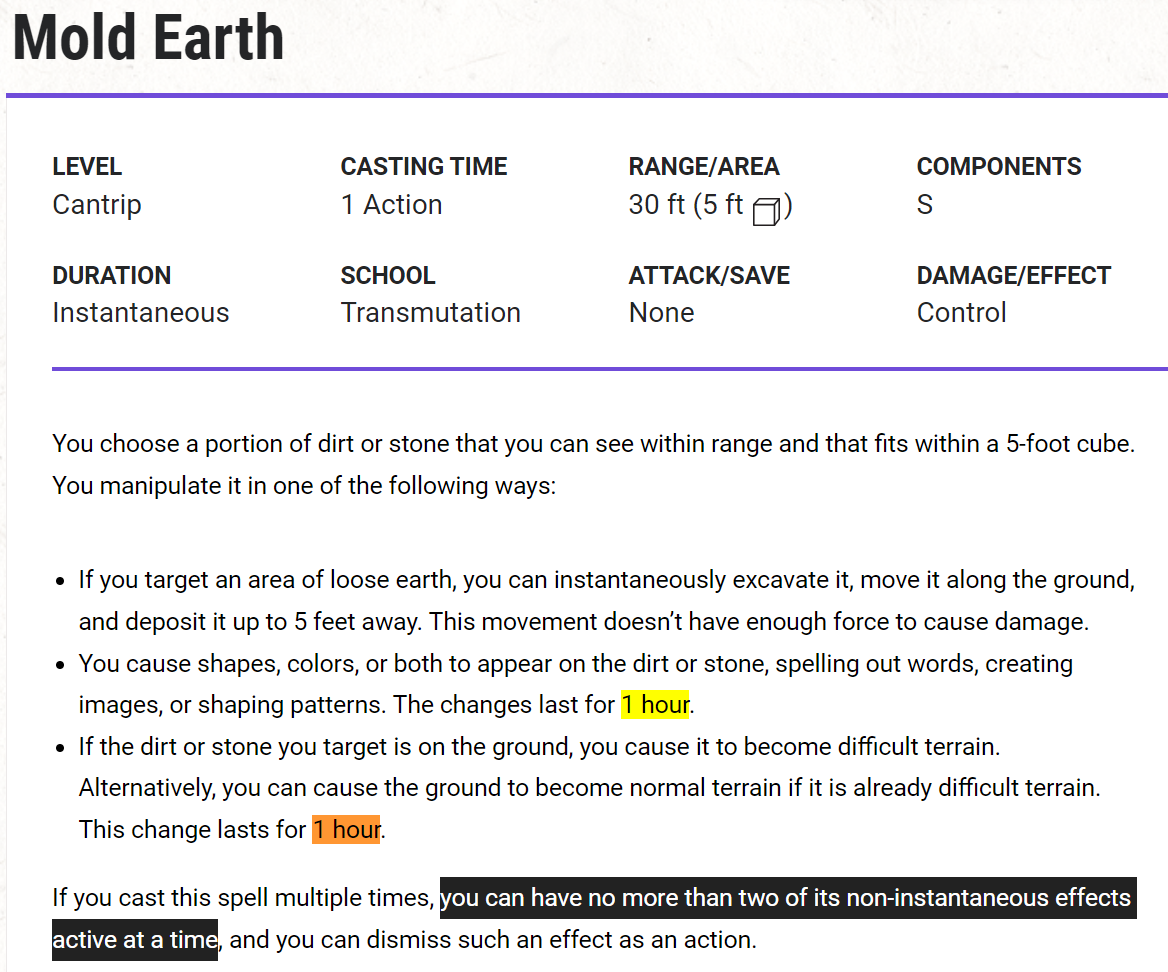
Task: Click the 'Control' damage/effect value
Action: [x=962, y=313]
